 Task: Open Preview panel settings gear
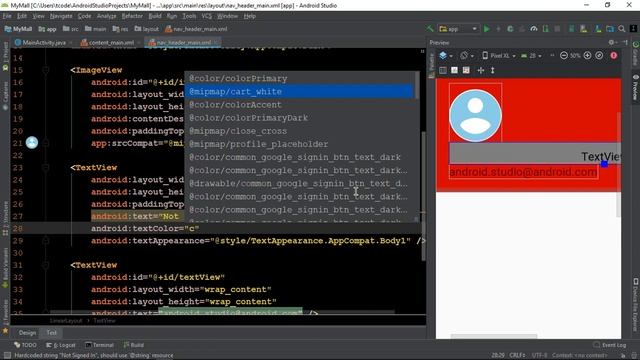611,42
